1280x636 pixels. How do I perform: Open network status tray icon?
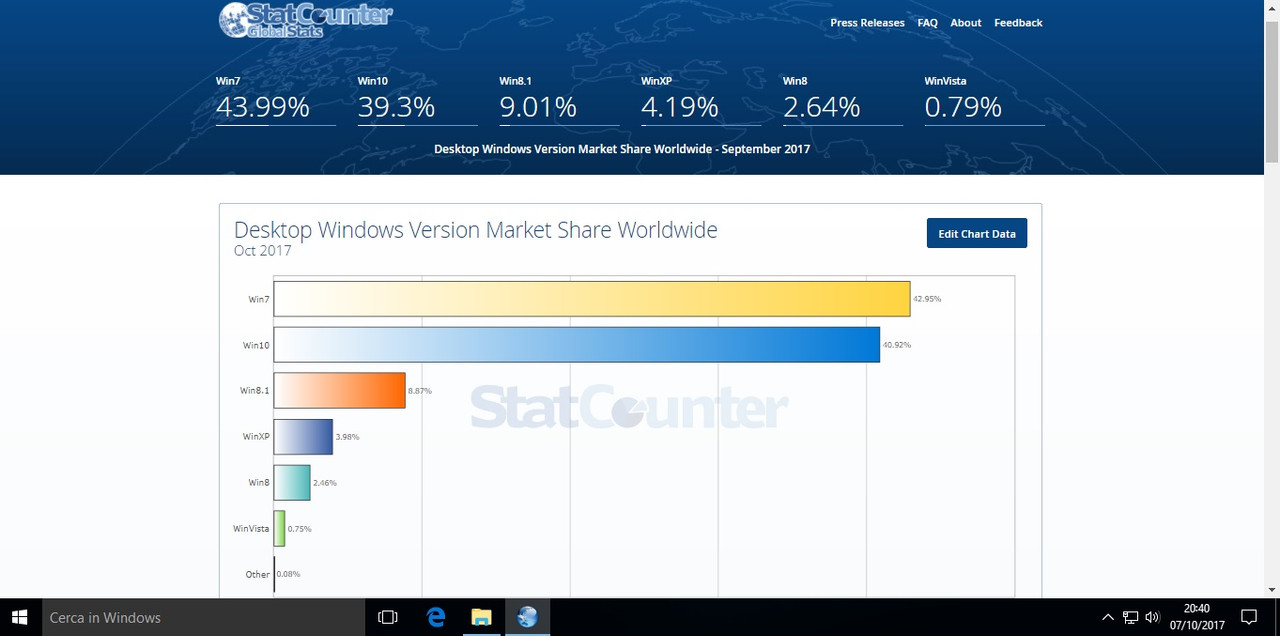tap(1130, 617)
